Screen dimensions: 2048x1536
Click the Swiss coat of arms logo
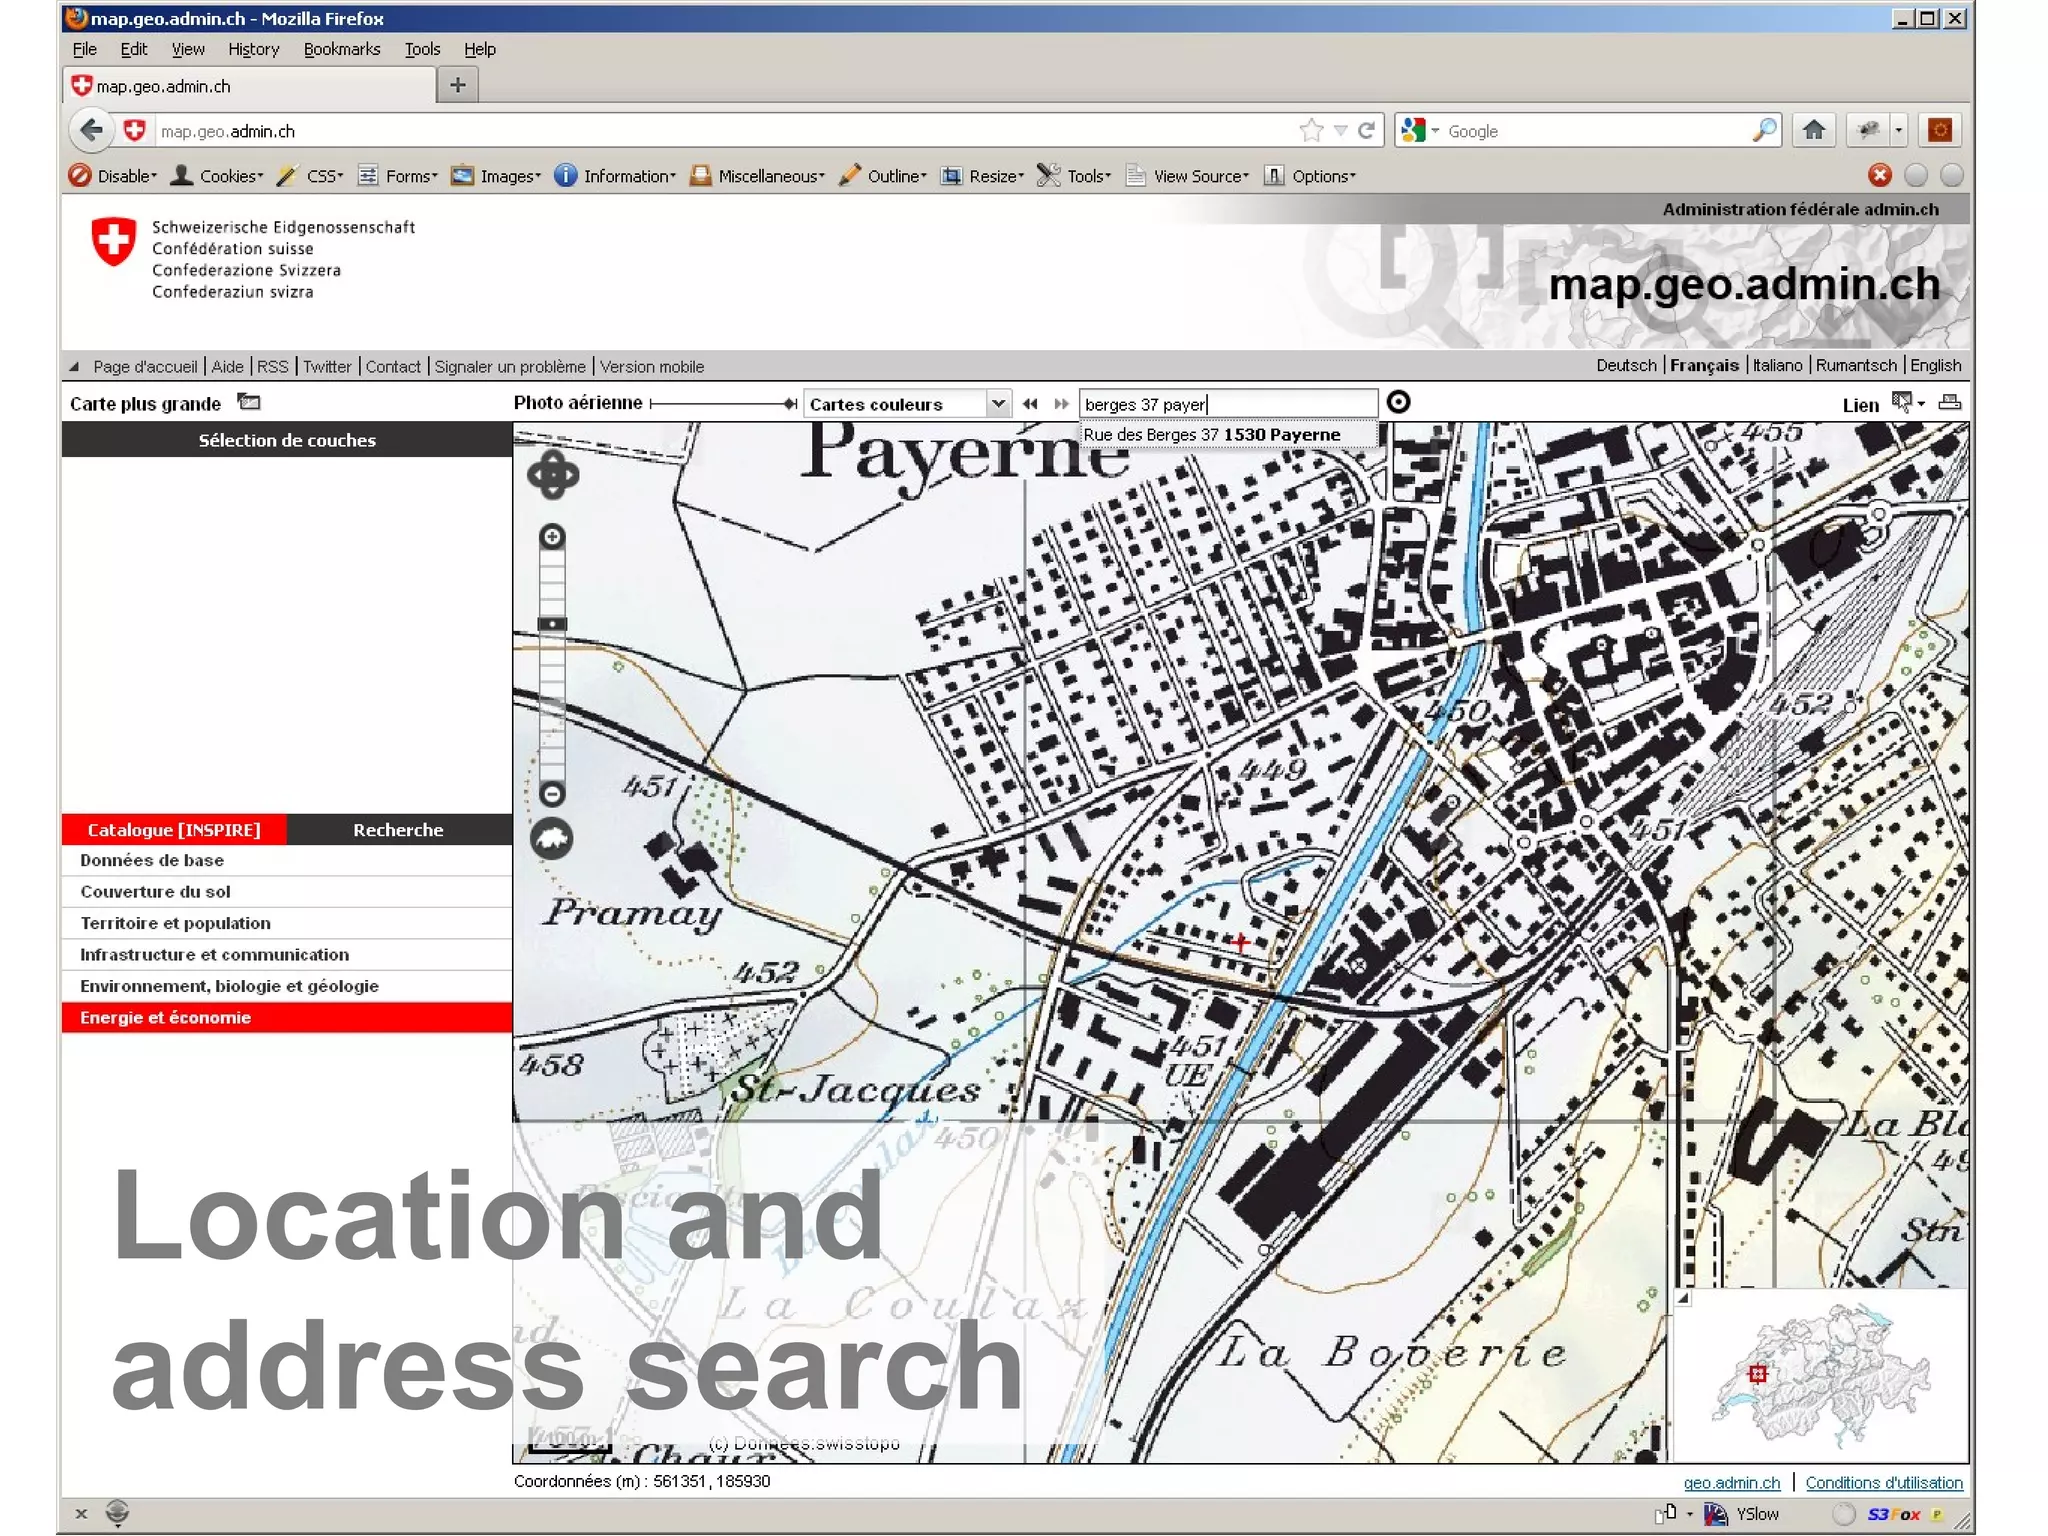(114, 241)
